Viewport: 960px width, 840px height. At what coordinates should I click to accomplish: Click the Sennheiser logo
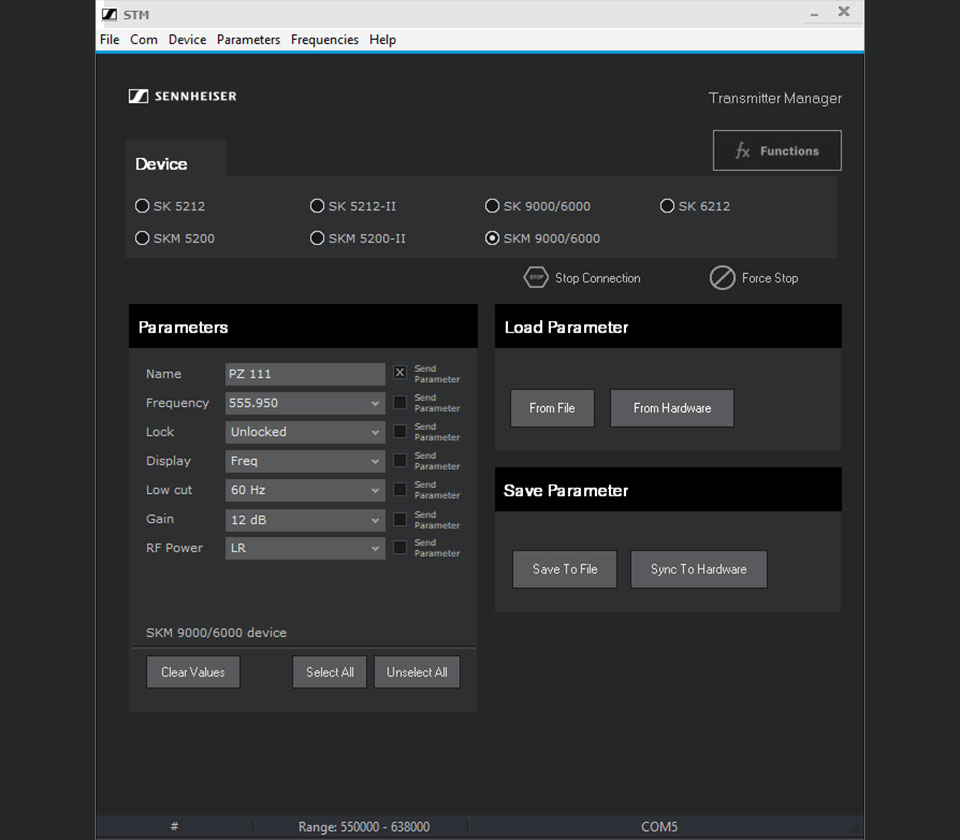tap(183, 96)
